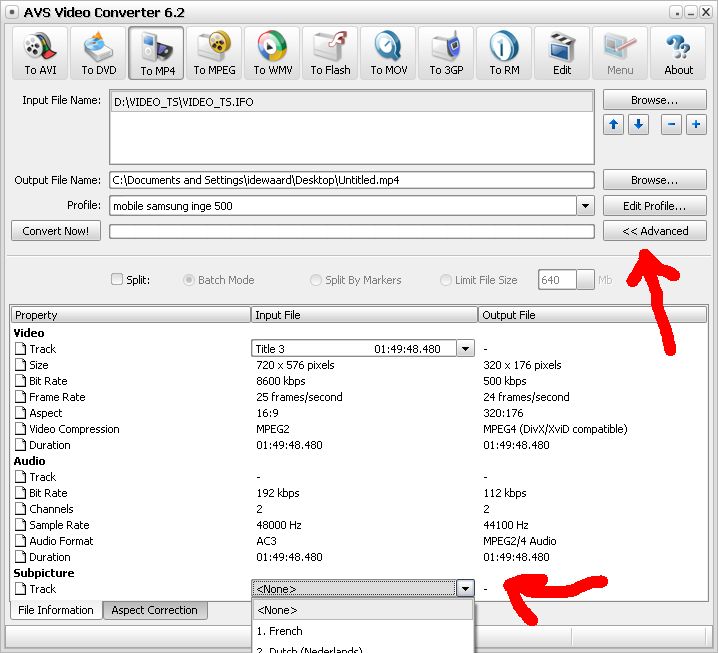This screenshot has height=653, width=718.
Task: Switch to the To MPEG format
Action: [x=214, y=53]
